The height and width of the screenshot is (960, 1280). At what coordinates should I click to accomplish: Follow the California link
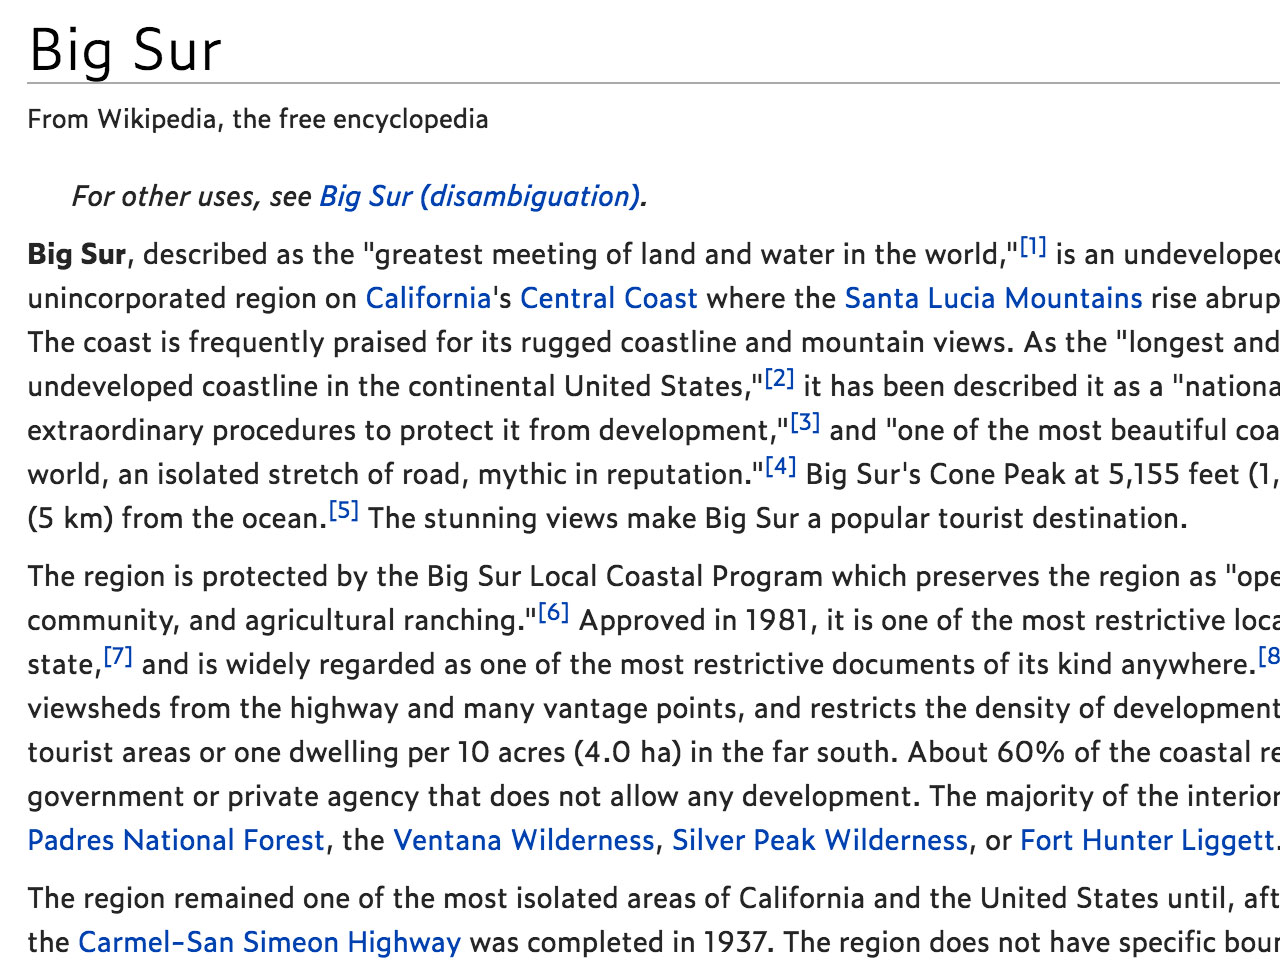point(428,298)
